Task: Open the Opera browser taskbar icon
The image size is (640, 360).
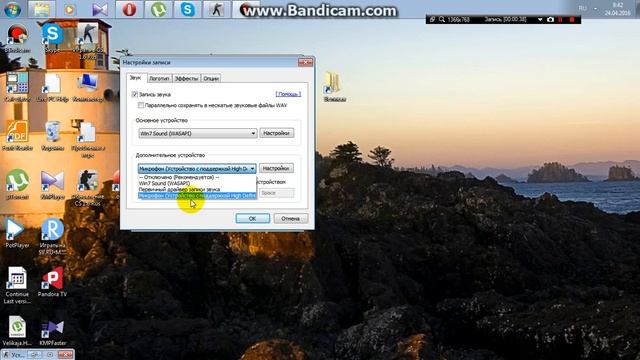Action: pyautogui.click(x=129, y=9)
